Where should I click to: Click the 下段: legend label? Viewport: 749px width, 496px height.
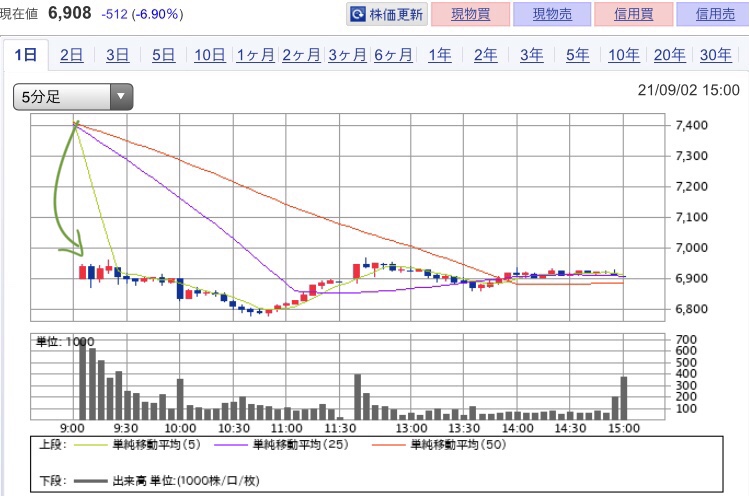(52, 481)
